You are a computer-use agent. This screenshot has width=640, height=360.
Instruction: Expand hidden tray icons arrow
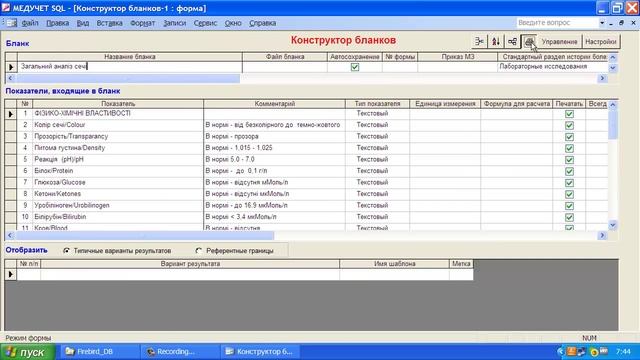pyautogui.click(x=560, y=351)
